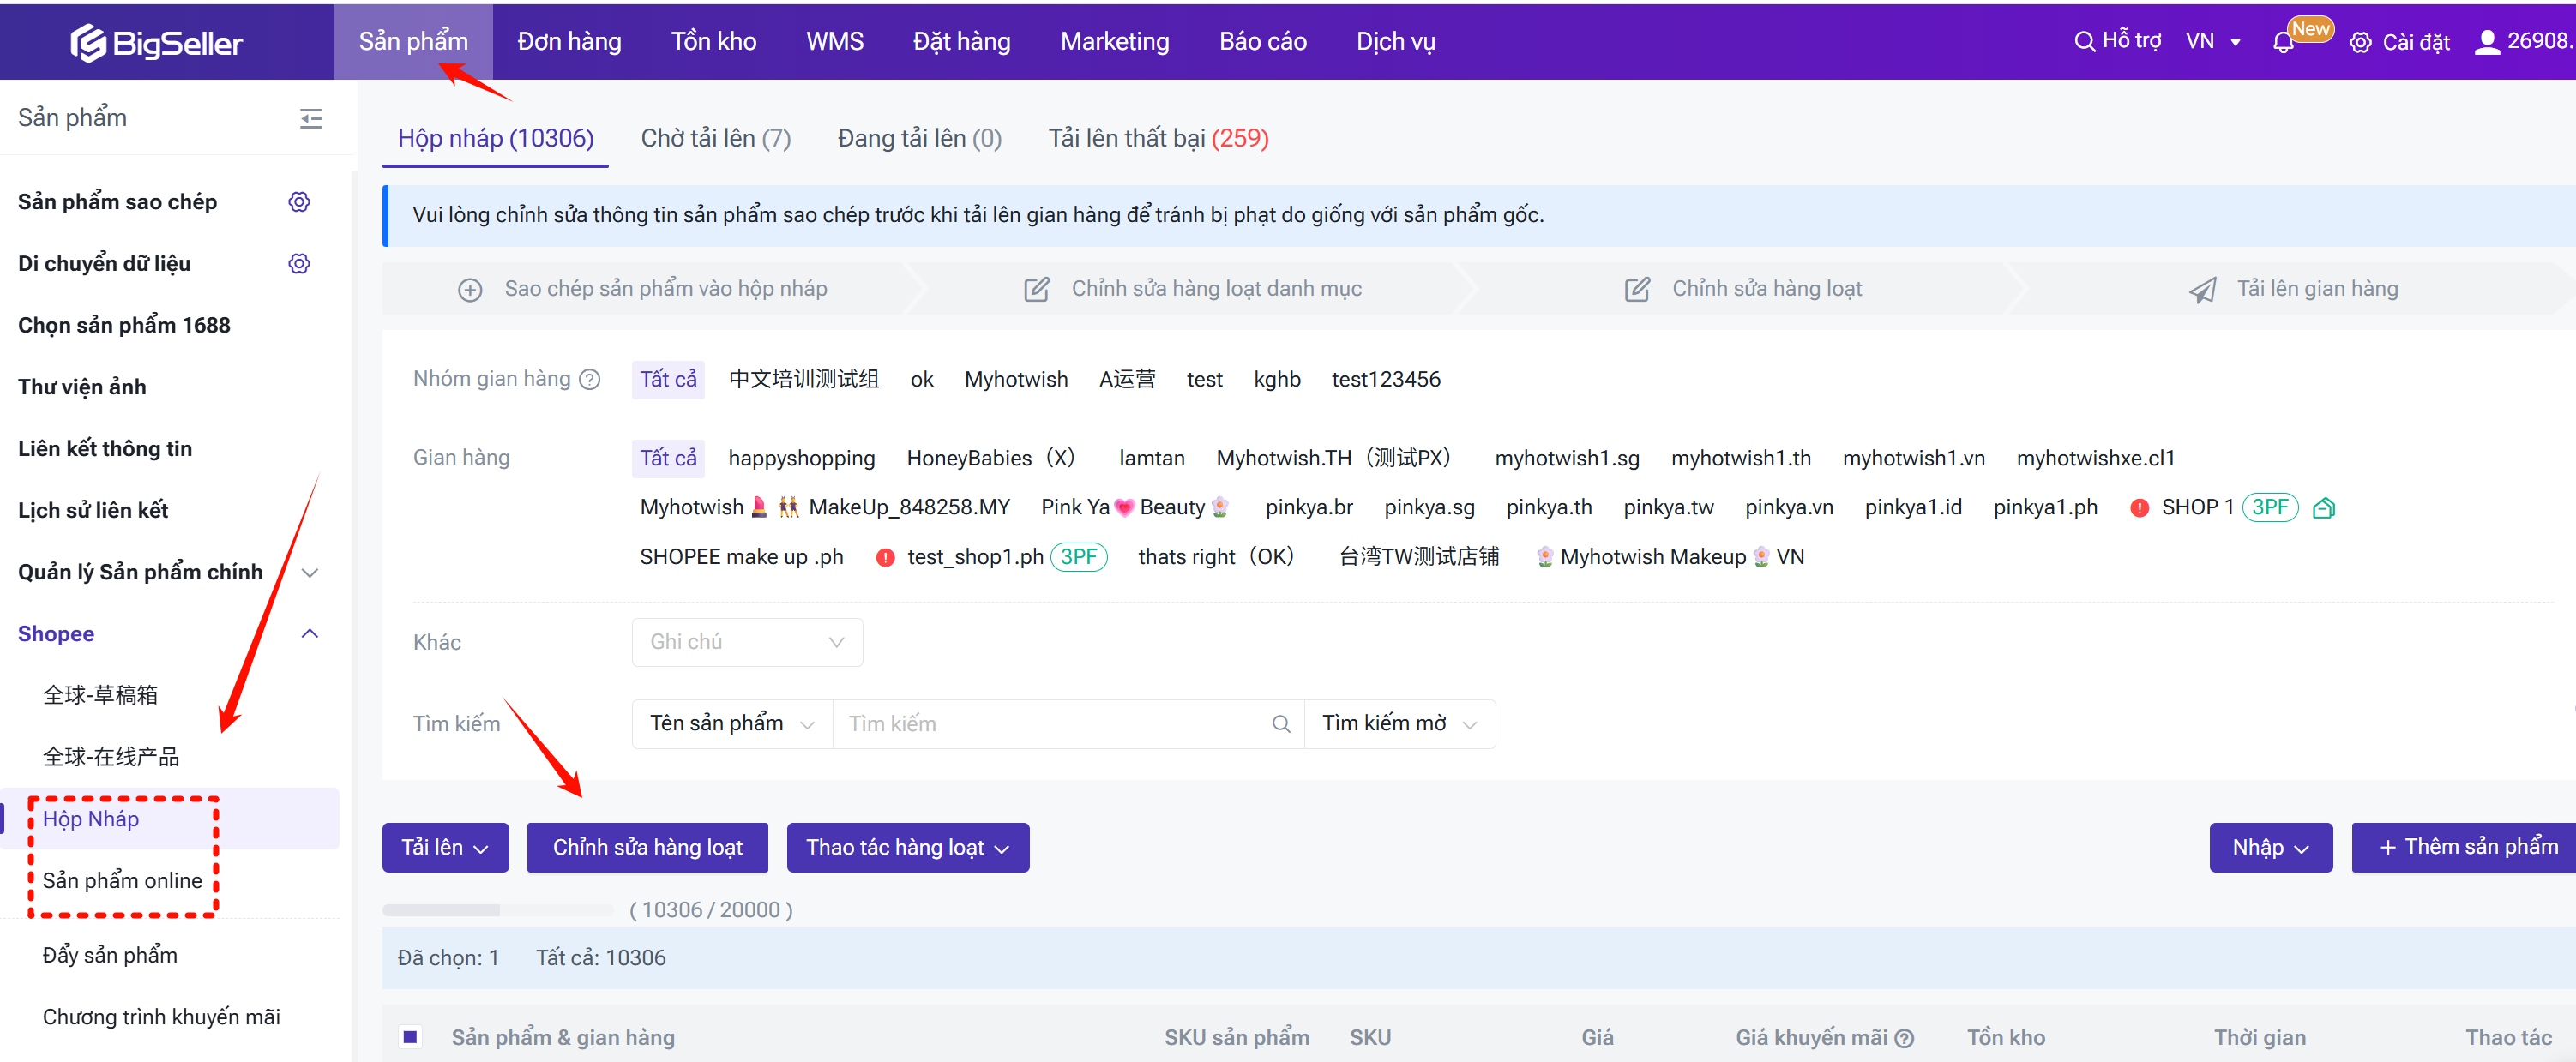
Task: Click the BigSeller logo icon
Action: pyautogui.click(x=88, y=42)
